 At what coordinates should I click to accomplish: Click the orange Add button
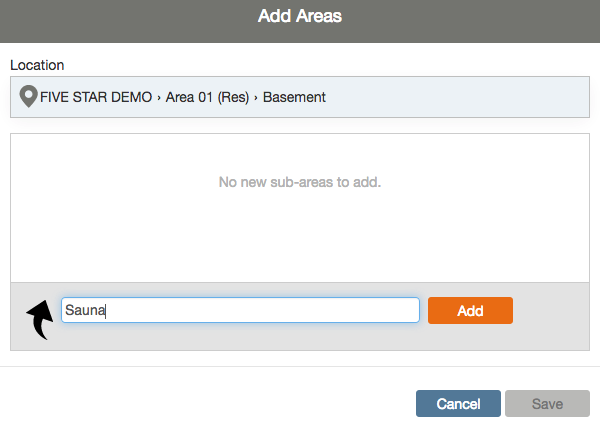[x=470, y=311]
